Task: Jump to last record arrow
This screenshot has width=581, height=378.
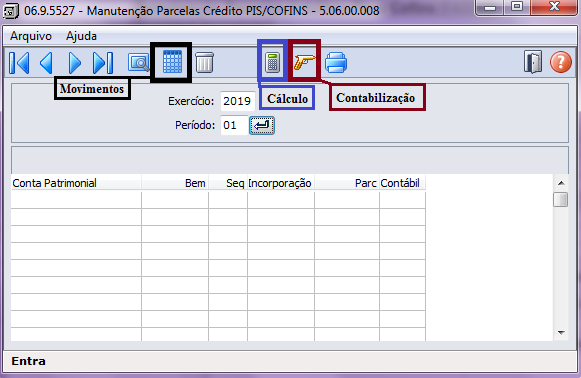Action: tap(103, 63)
